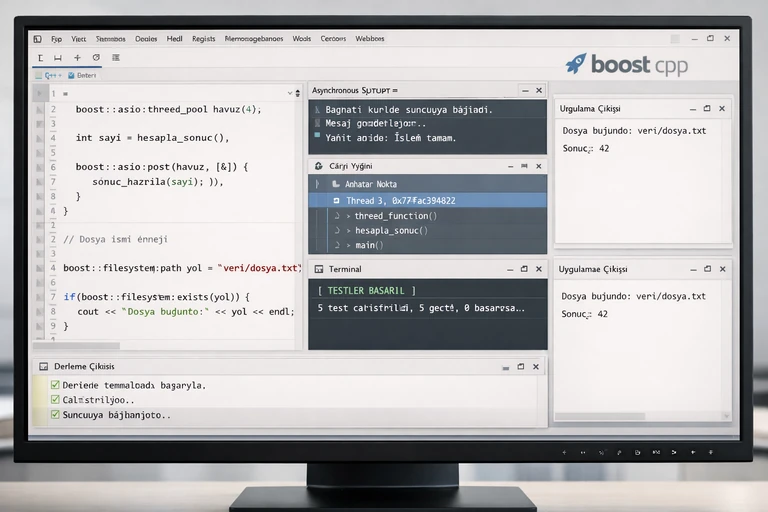The height and width of the screenshot is (512, 768).
Task: Open the Fsp menu
Action: [x=56, y=39]
